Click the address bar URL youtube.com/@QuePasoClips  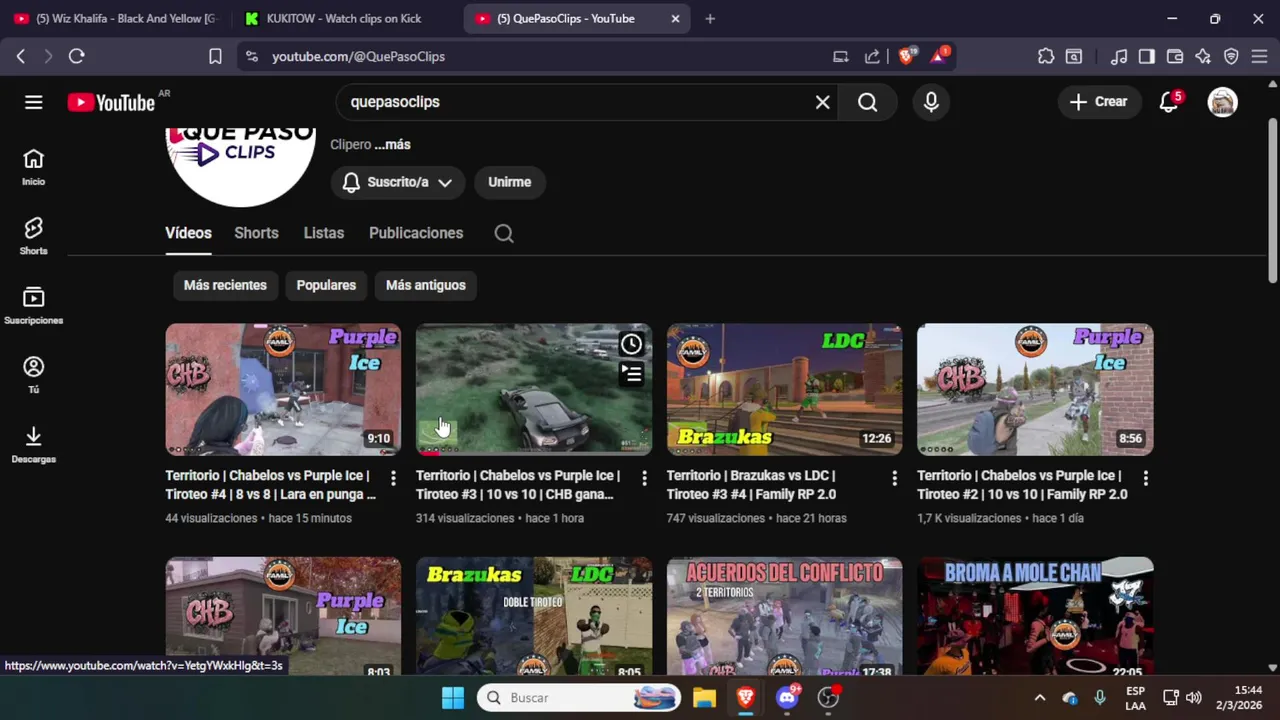click(x=358, y=57)
